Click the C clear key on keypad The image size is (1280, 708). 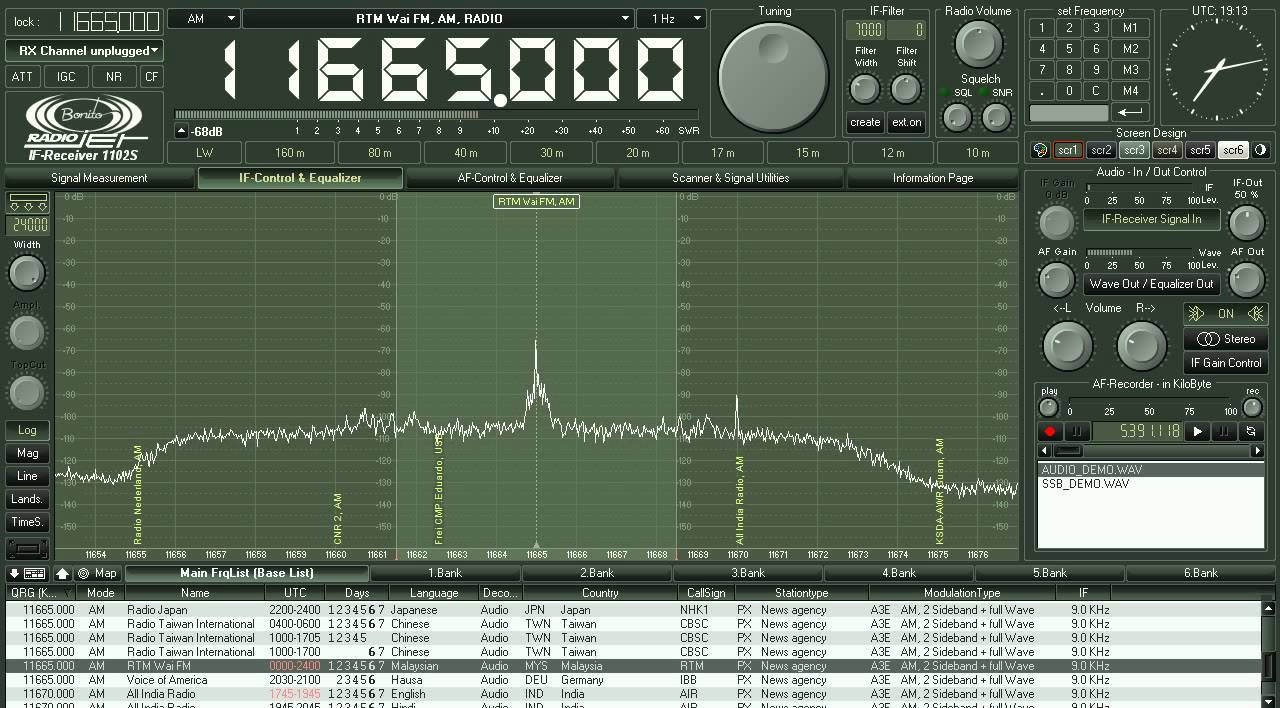coord(1096,91)
